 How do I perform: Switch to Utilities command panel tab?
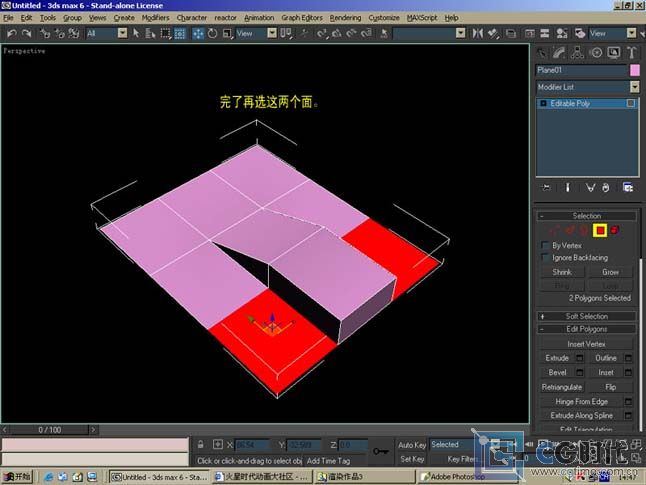click(632, 53)
